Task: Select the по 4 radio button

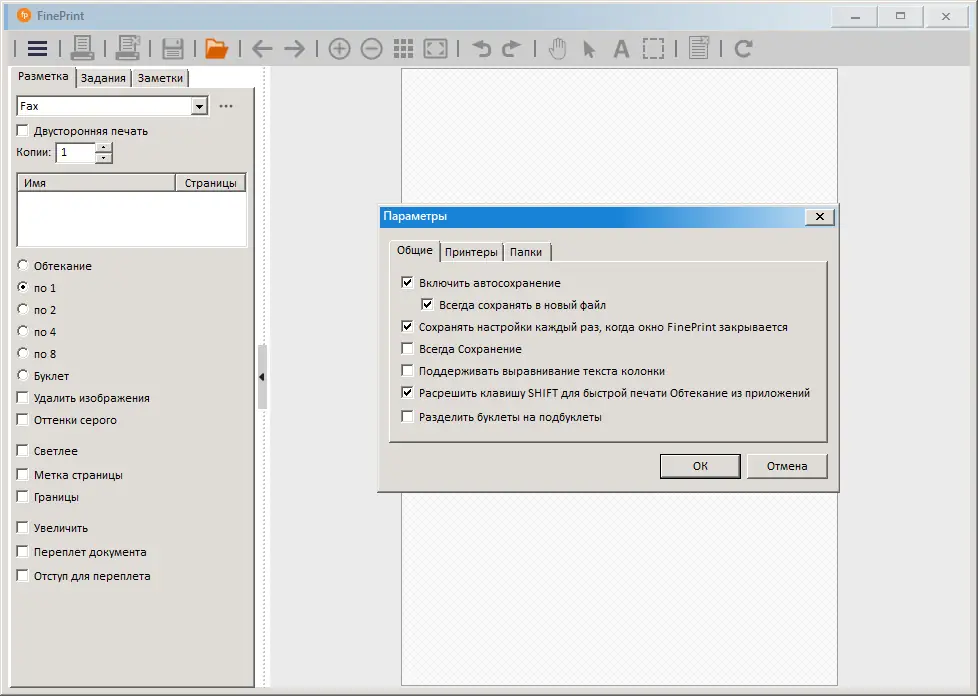Action: pos(22,331)
